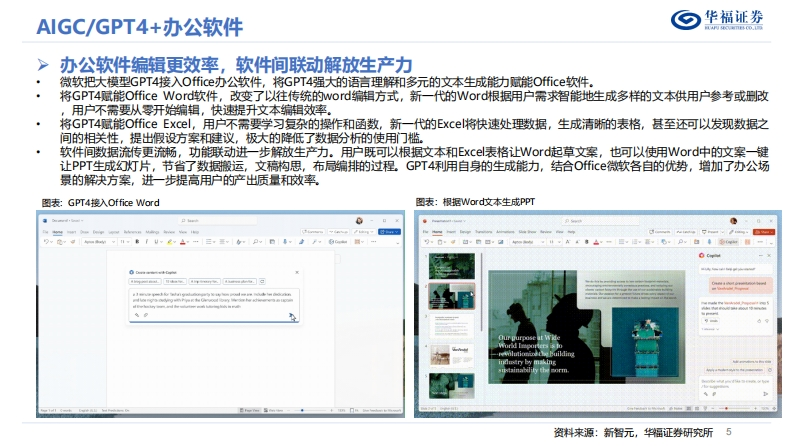Switch to Transitions tab in PowerPoint
The image size is (793, 446).
(483, 232)
